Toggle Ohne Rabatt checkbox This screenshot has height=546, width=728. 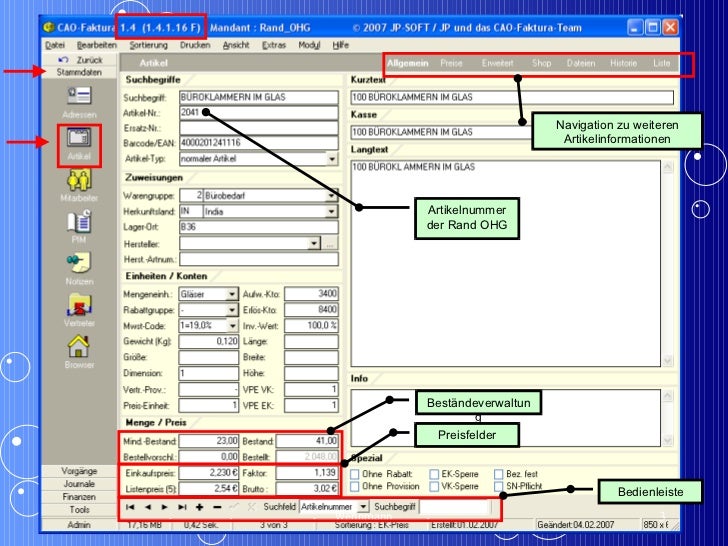click(x=355, y=474)
